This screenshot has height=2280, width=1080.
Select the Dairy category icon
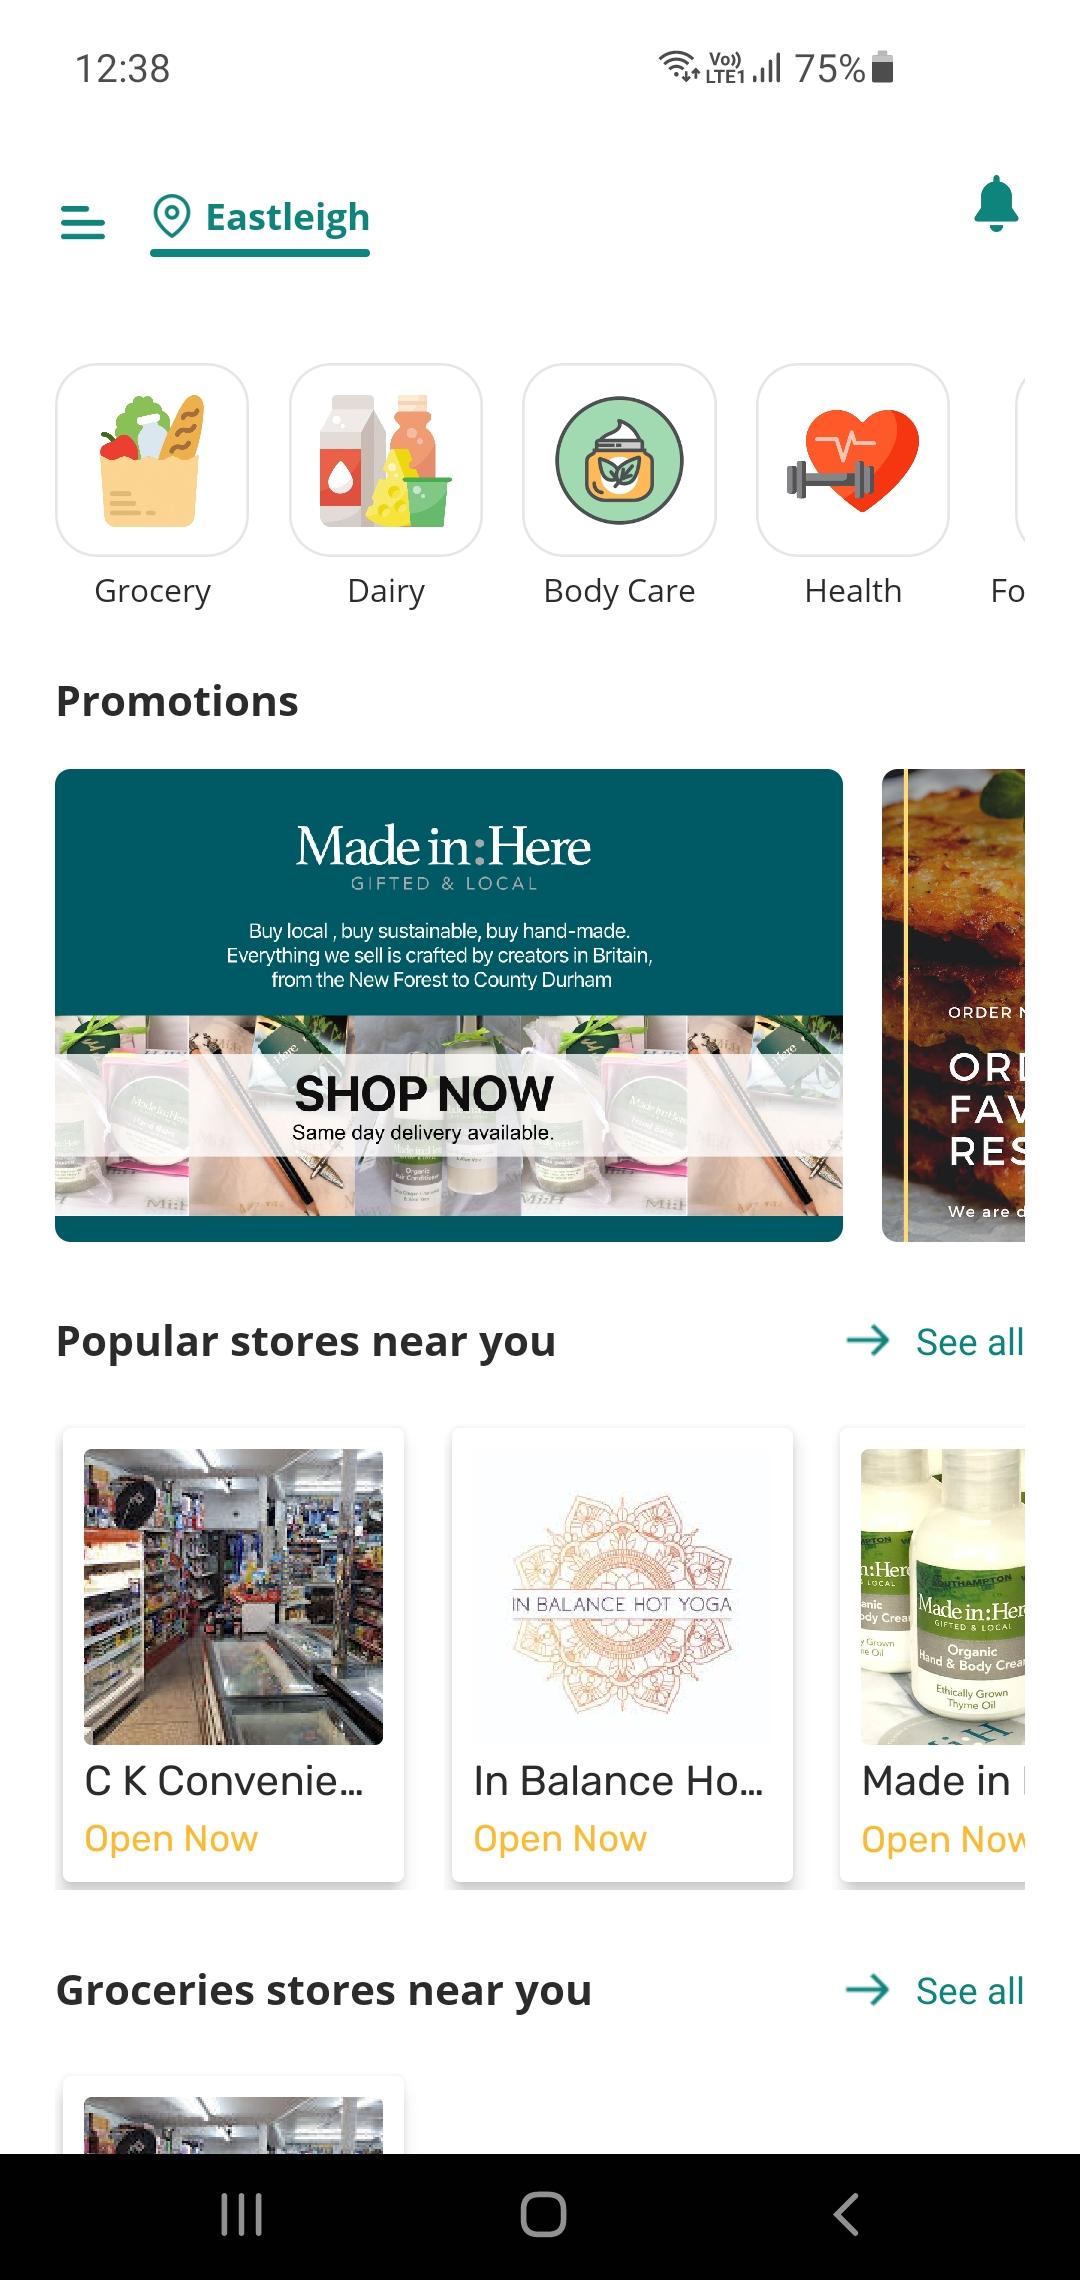coord(386,460)
